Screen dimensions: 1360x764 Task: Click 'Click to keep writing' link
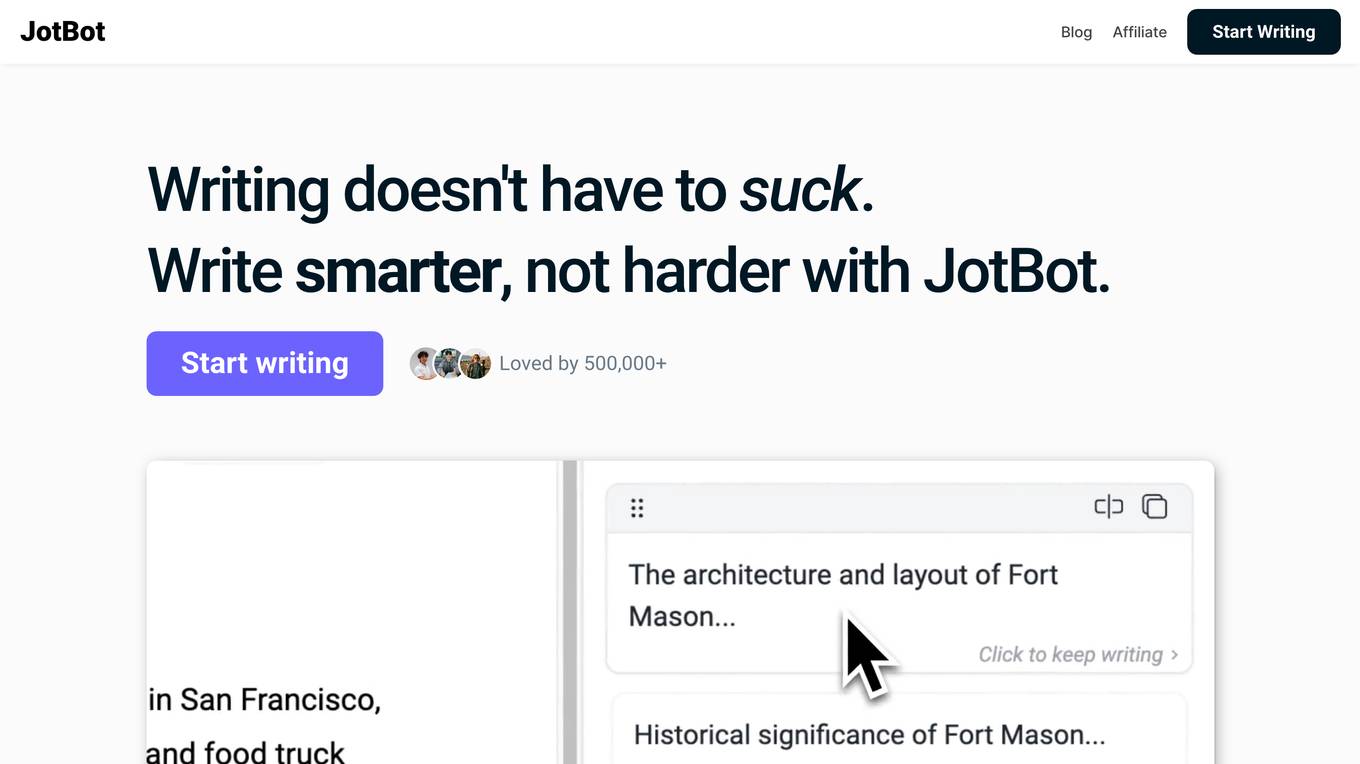[1070, 654]
